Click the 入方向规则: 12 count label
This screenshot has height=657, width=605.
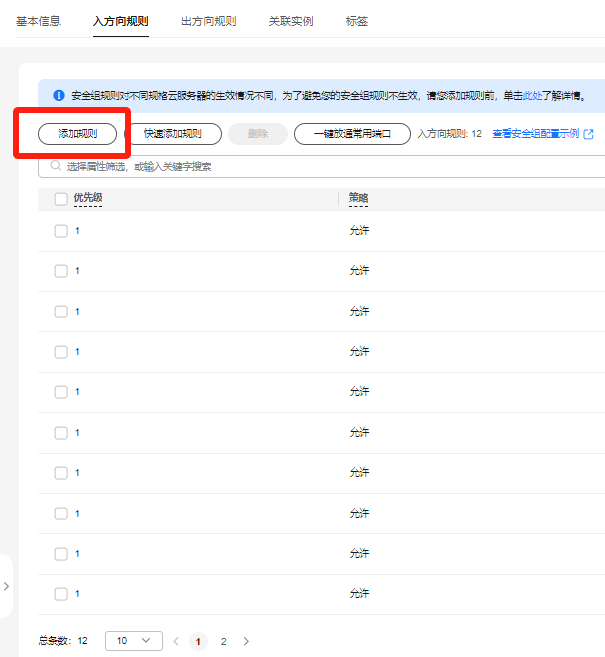click(450, 134)
